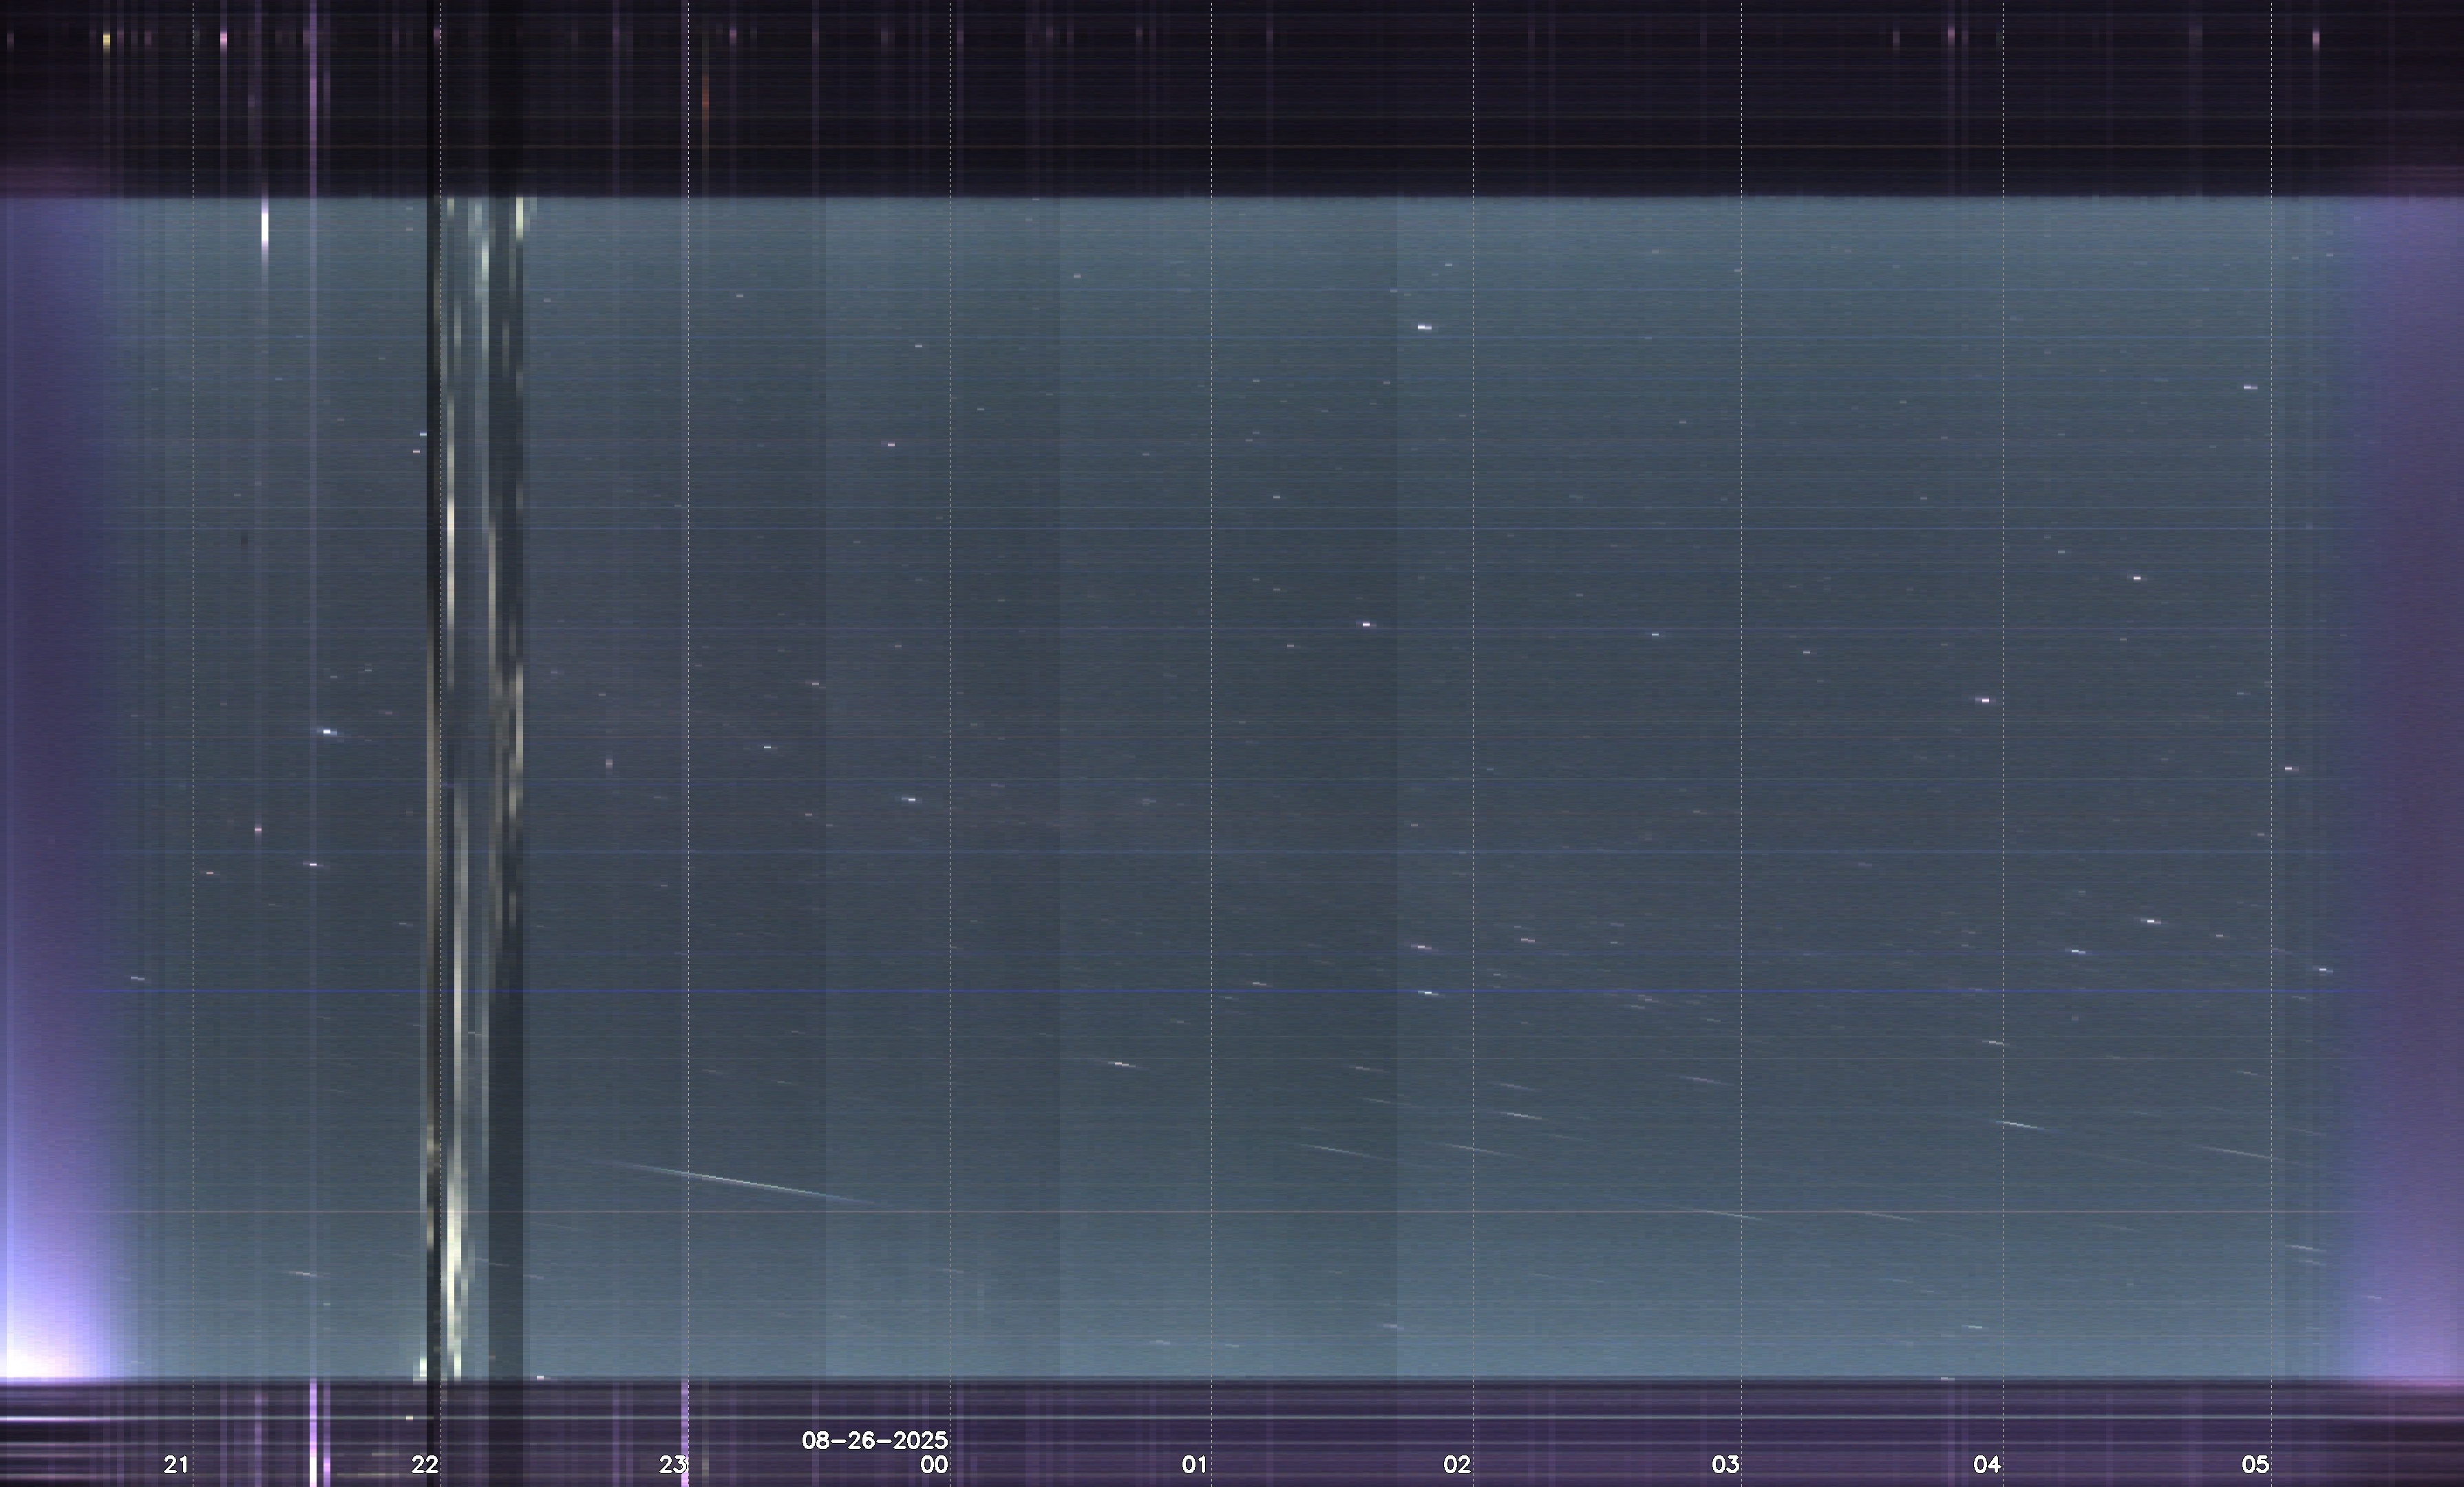This screenshot has height=1487, width=2464.
Task: Select the 01 hour label
Action: [x=1194, y=1465]
